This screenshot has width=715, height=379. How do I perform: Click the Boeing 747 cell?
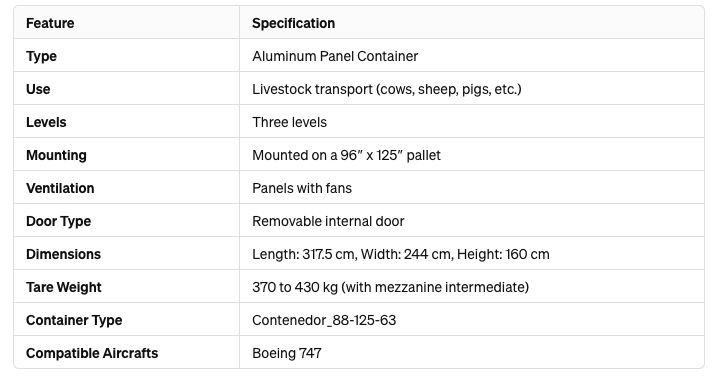(287, 353)
